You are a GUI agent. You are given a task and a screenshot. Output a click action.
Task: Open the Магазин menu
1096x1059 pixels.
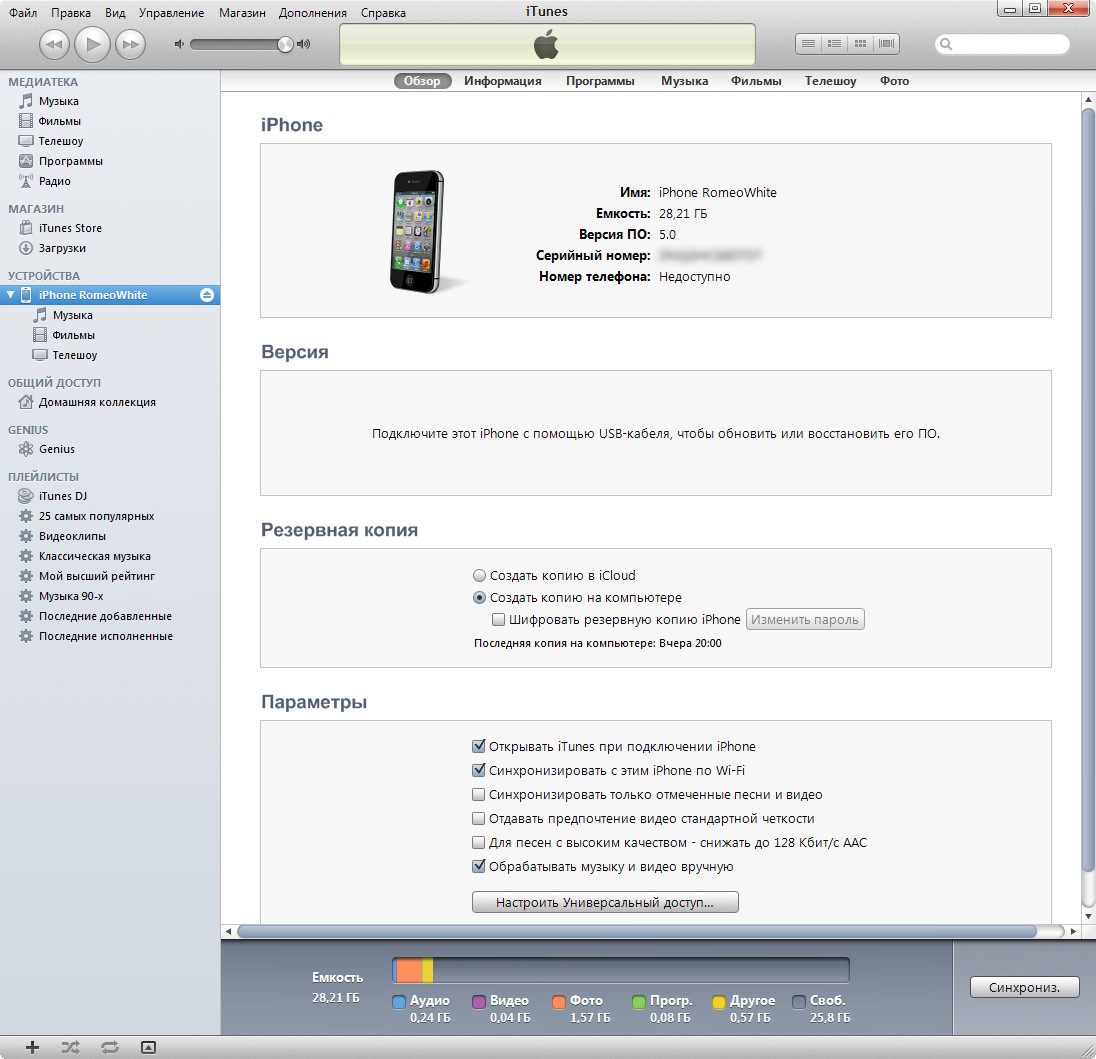242,13
